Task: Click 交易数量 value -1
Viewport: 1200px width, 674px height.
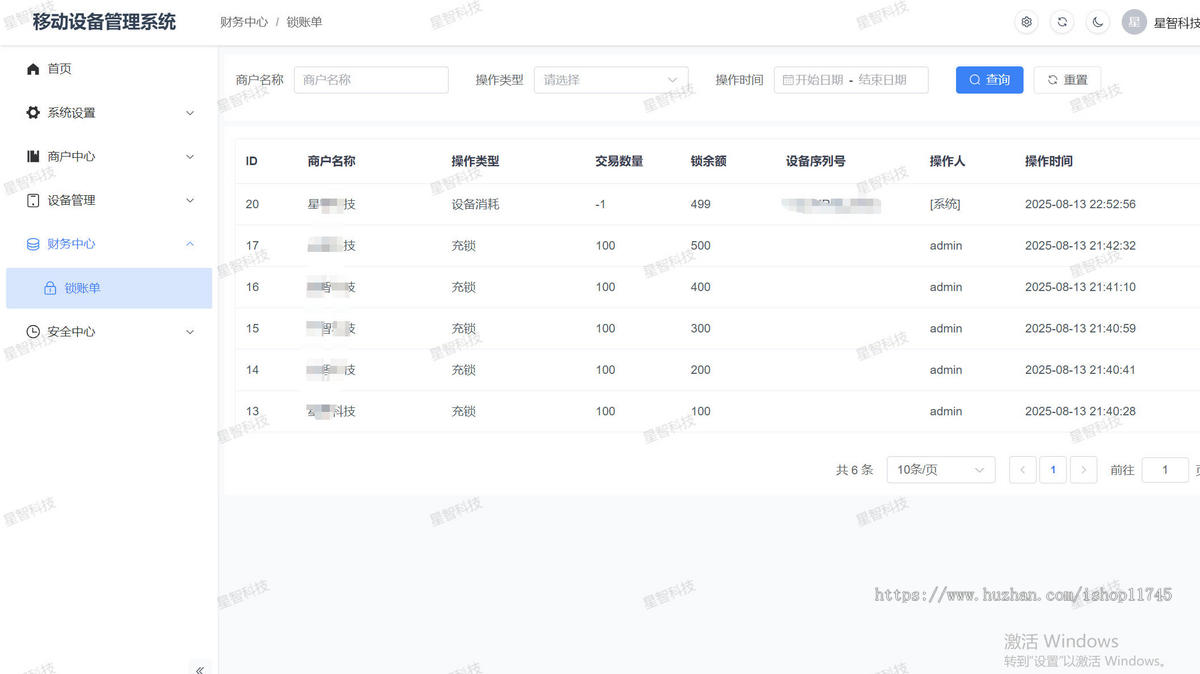Action: point(600,204)
